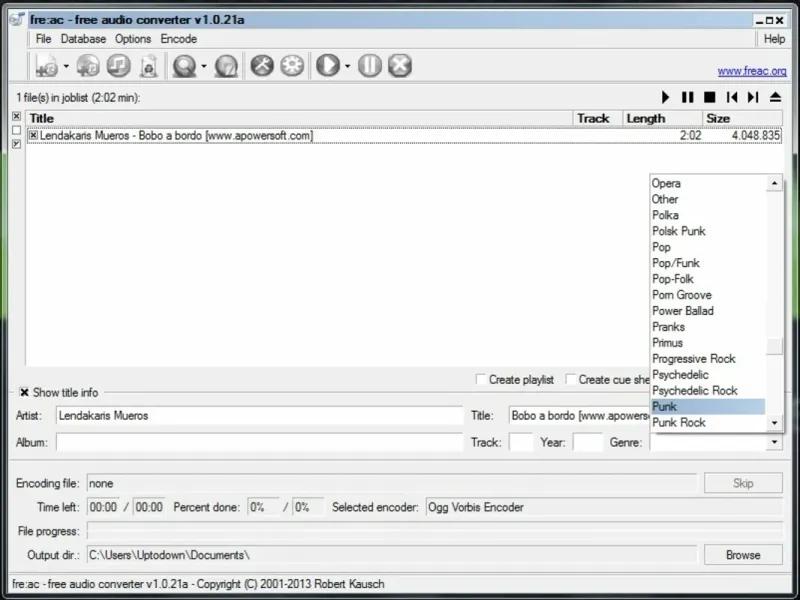
Task: Click the Add audio files toolbar icon
Action: (46, 66)
